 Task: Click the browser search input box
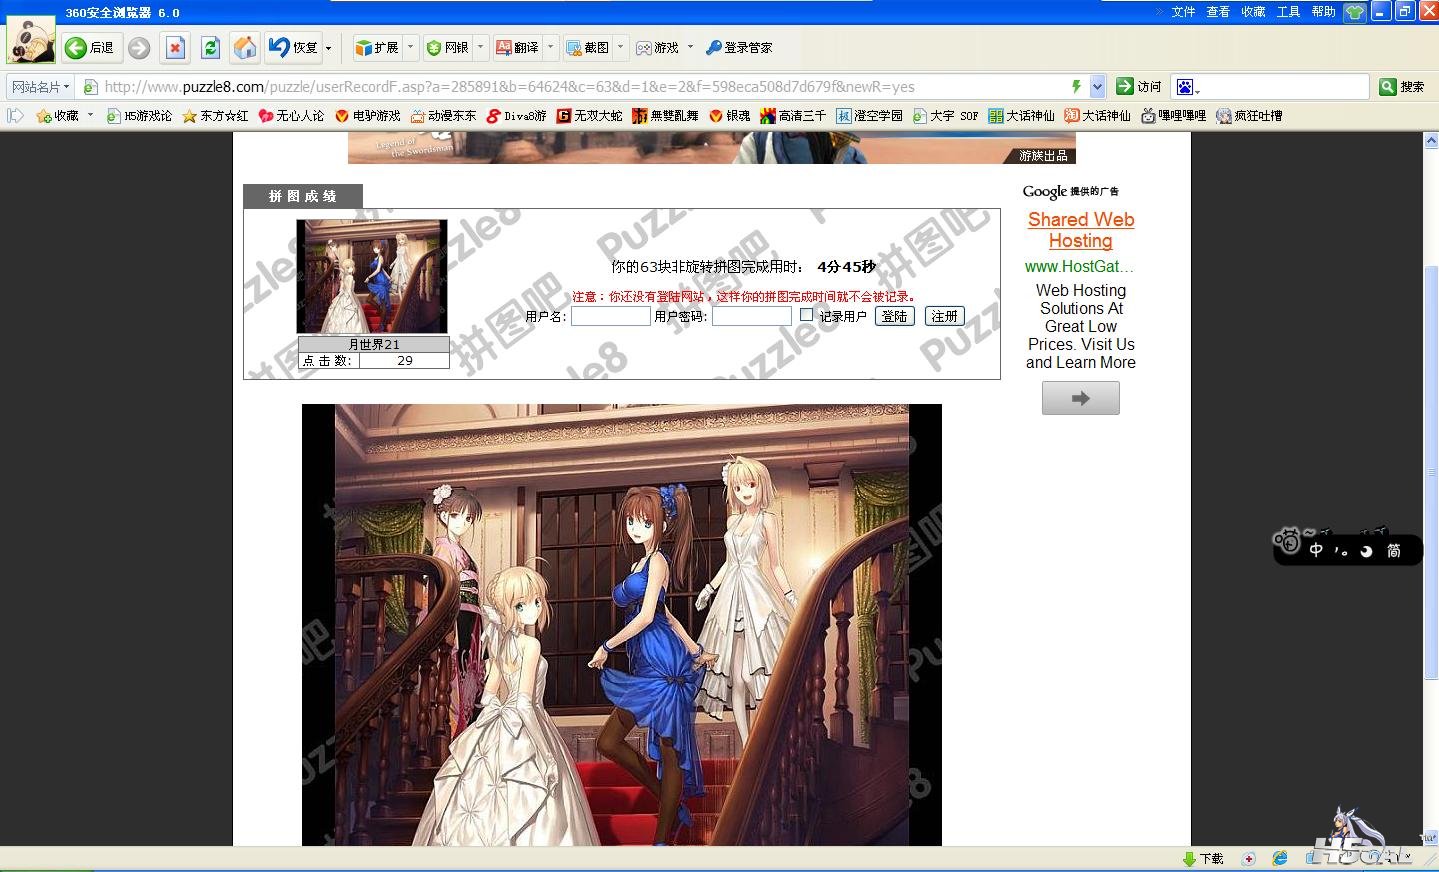pos(1285,87)
